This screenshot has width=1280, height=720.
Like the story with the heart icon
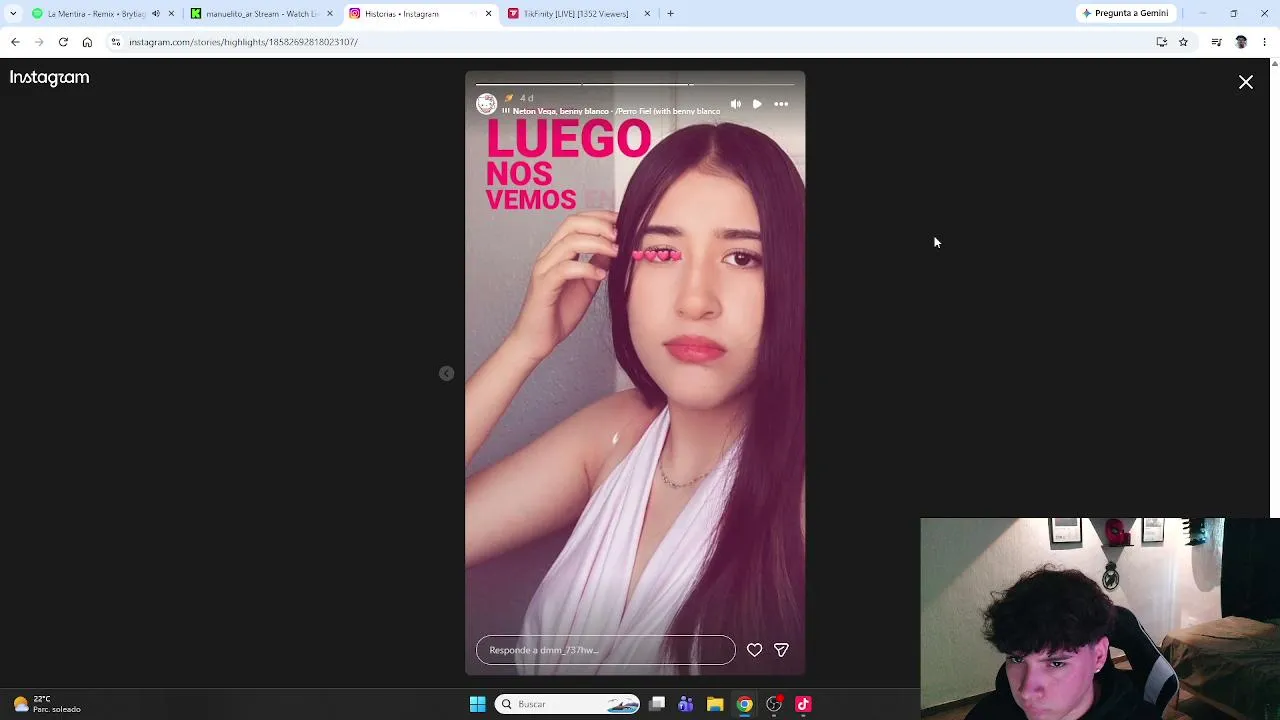(755, 650)
